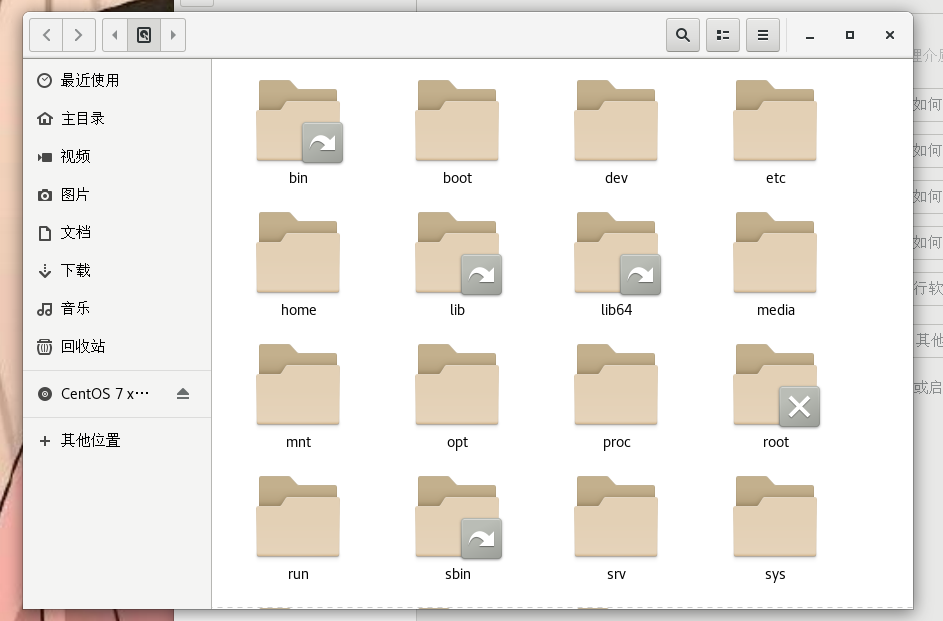Screen dimensions: 943x621
Task: Open the search icon in the toolbar
Action: tap(683, 34)
